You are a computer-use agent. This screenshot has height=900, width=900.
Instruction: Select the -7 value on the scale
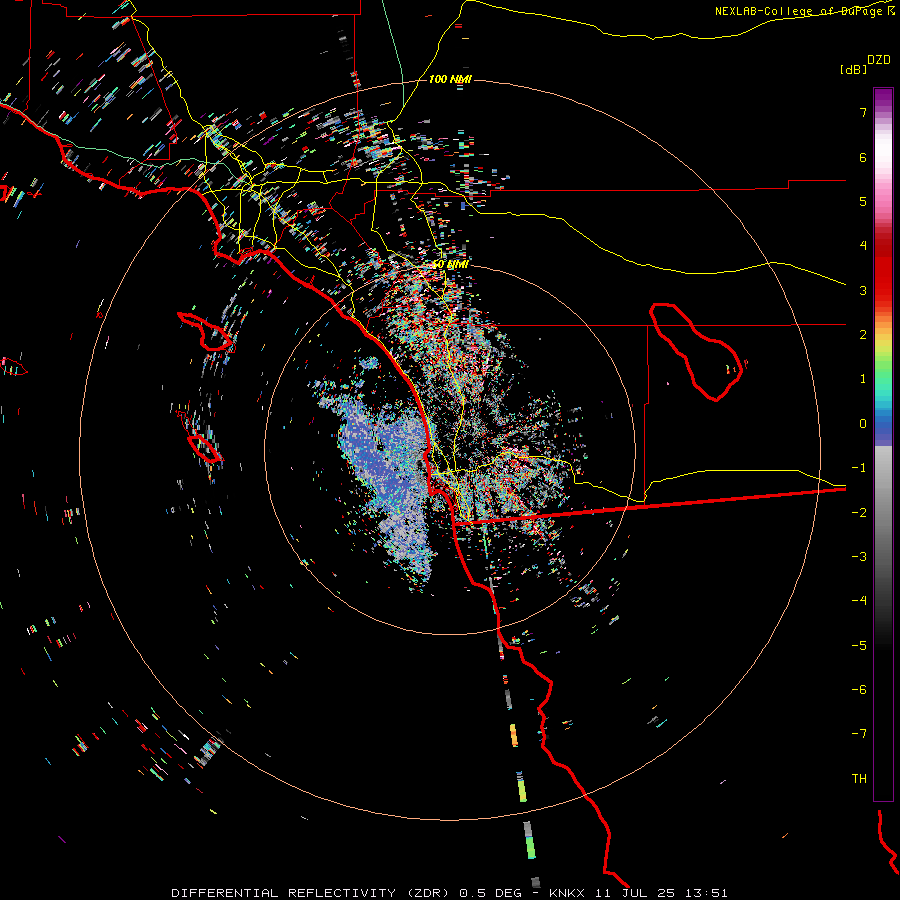coord(859,734)
